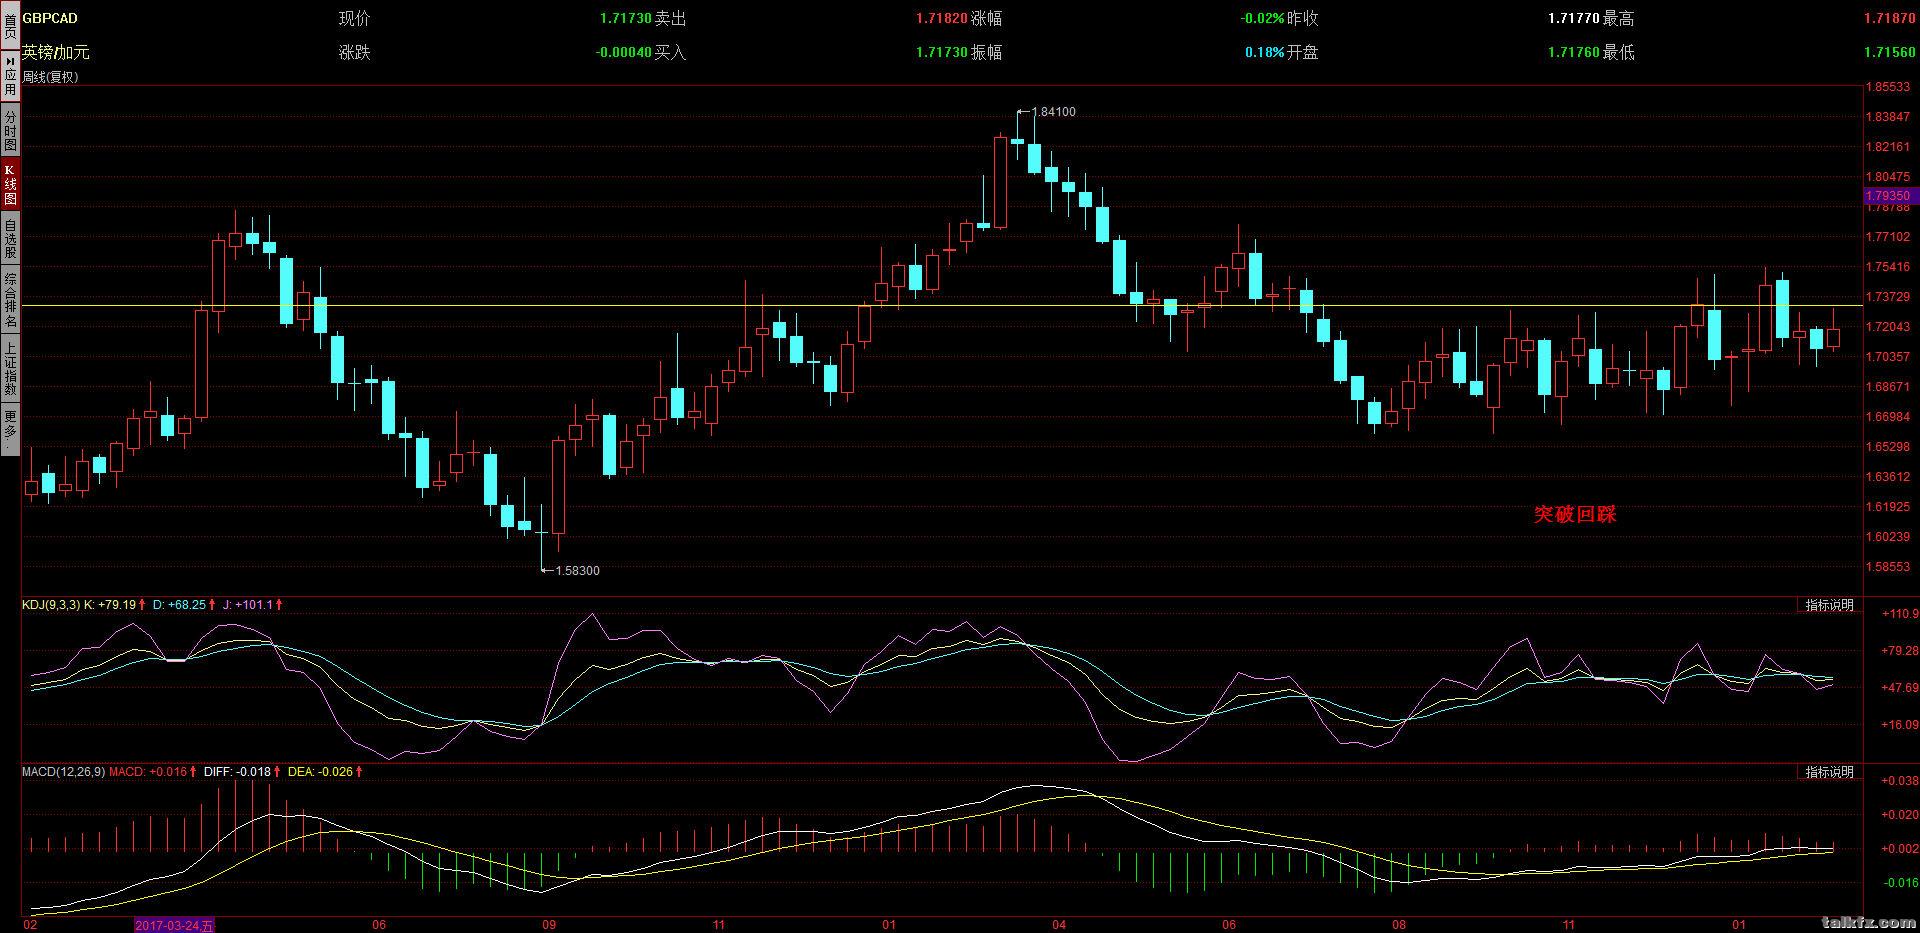Screen dimensions: 1920x933
Task: Click the 卖出 price 1.71820
Action: click(942, 19)
